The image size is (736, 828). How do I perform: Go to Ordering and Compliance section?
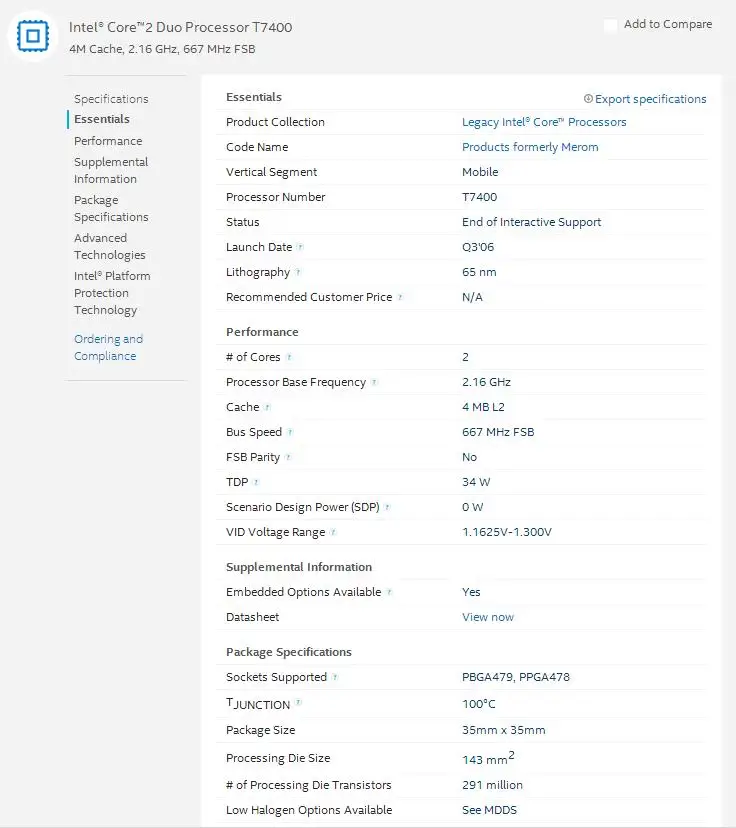(108, 347)
